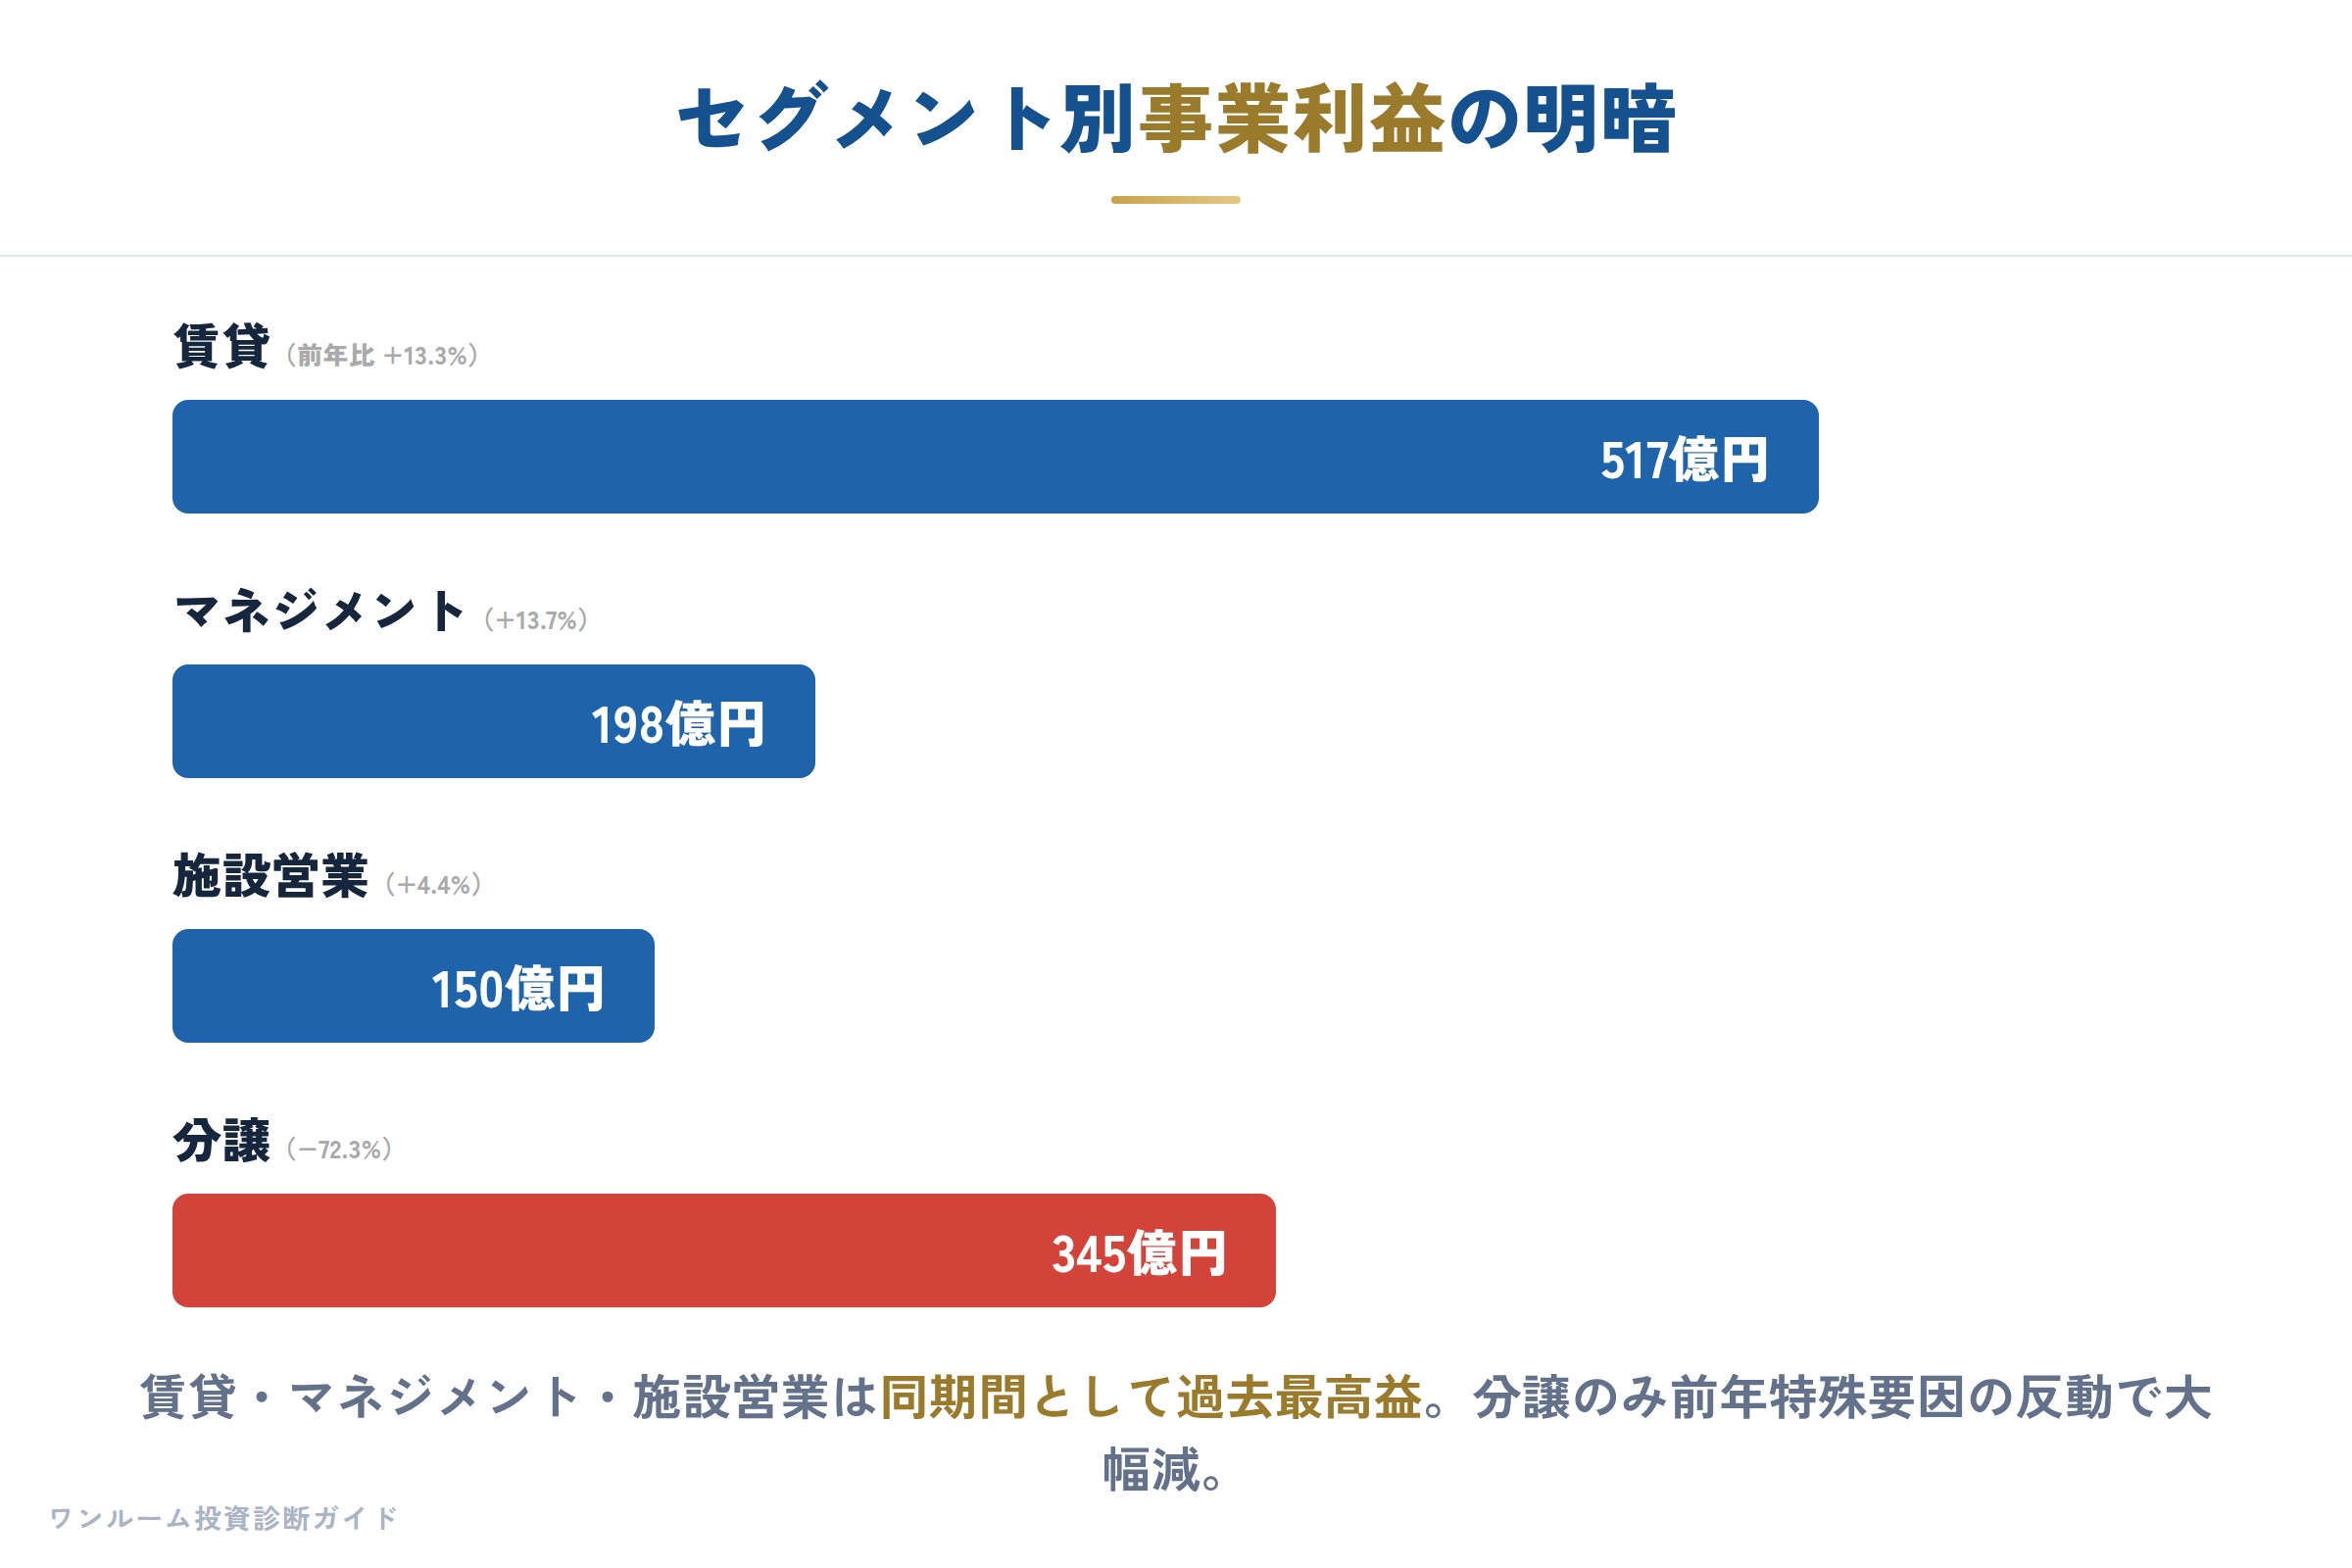Click the gold underline below the title

(1176, 200)
